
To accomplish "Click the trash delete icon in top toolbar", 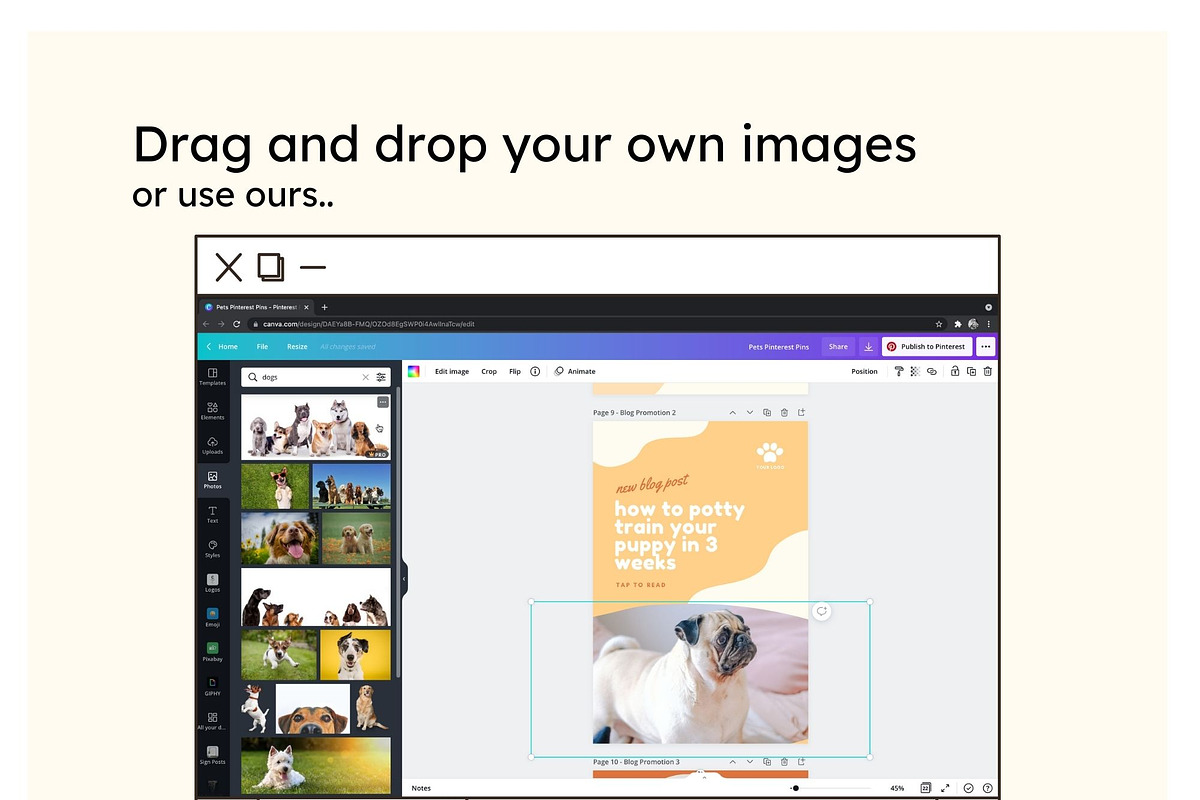I will [988, 371].
